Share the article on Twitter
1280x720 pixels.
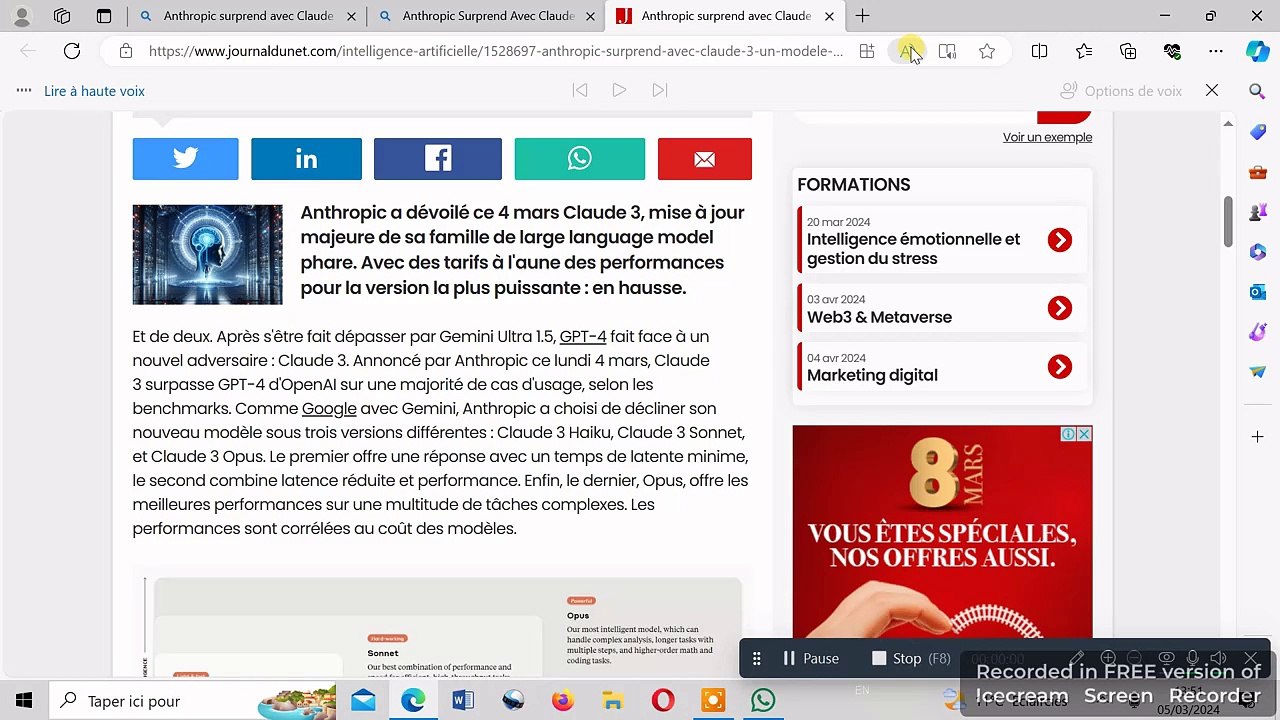pos(185,159)
